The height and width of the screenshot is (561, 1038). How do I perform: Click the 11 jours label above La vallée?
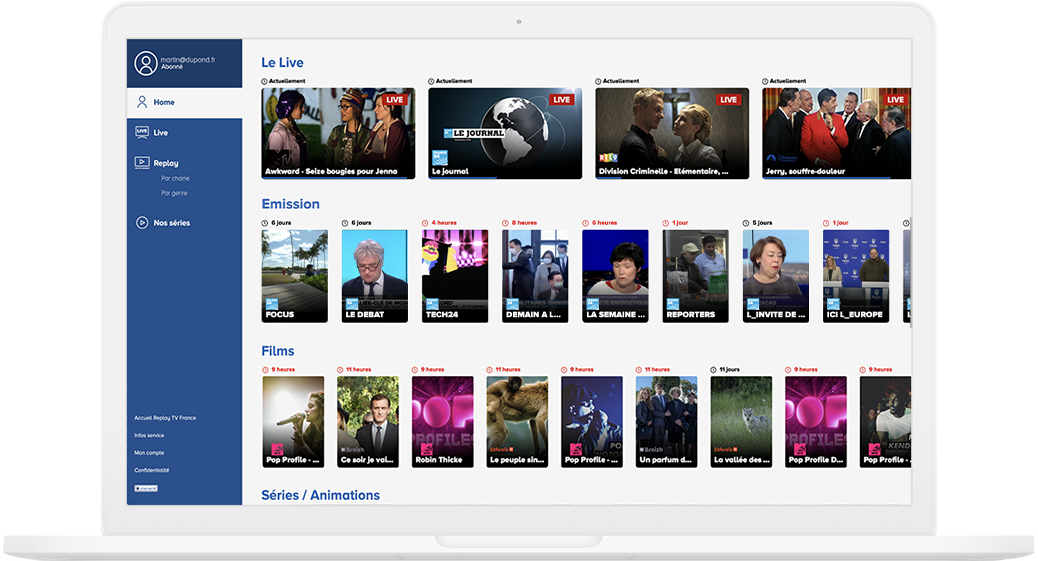[729, 370]
